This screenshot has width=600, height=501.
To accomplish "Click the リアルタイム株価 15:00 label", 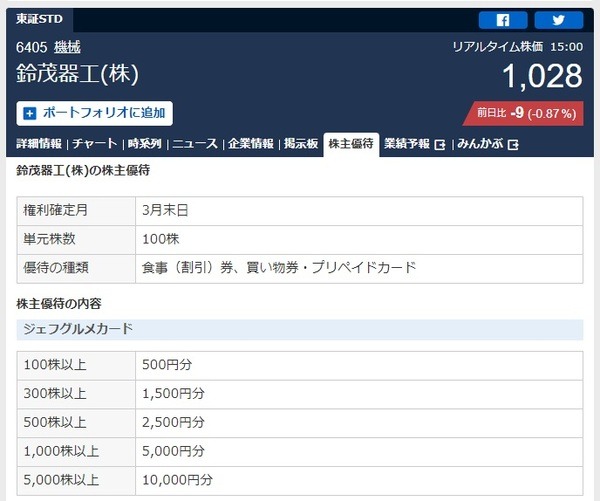I will coord(518,47).
